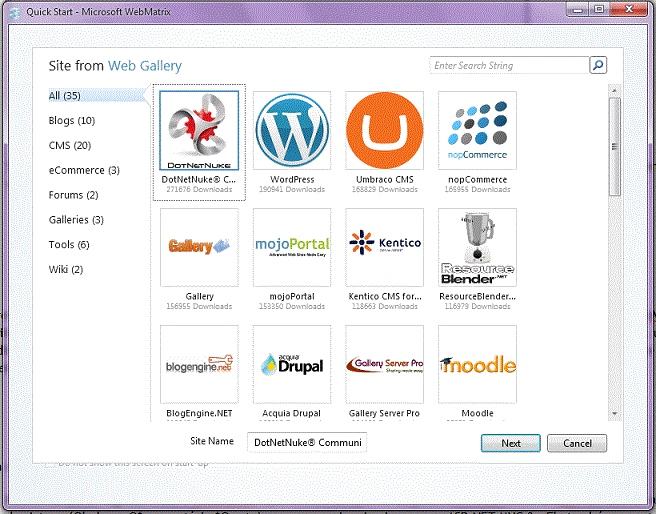Click the Next button
This screenshot has height=514, width=656.
[x=511, y=443]
